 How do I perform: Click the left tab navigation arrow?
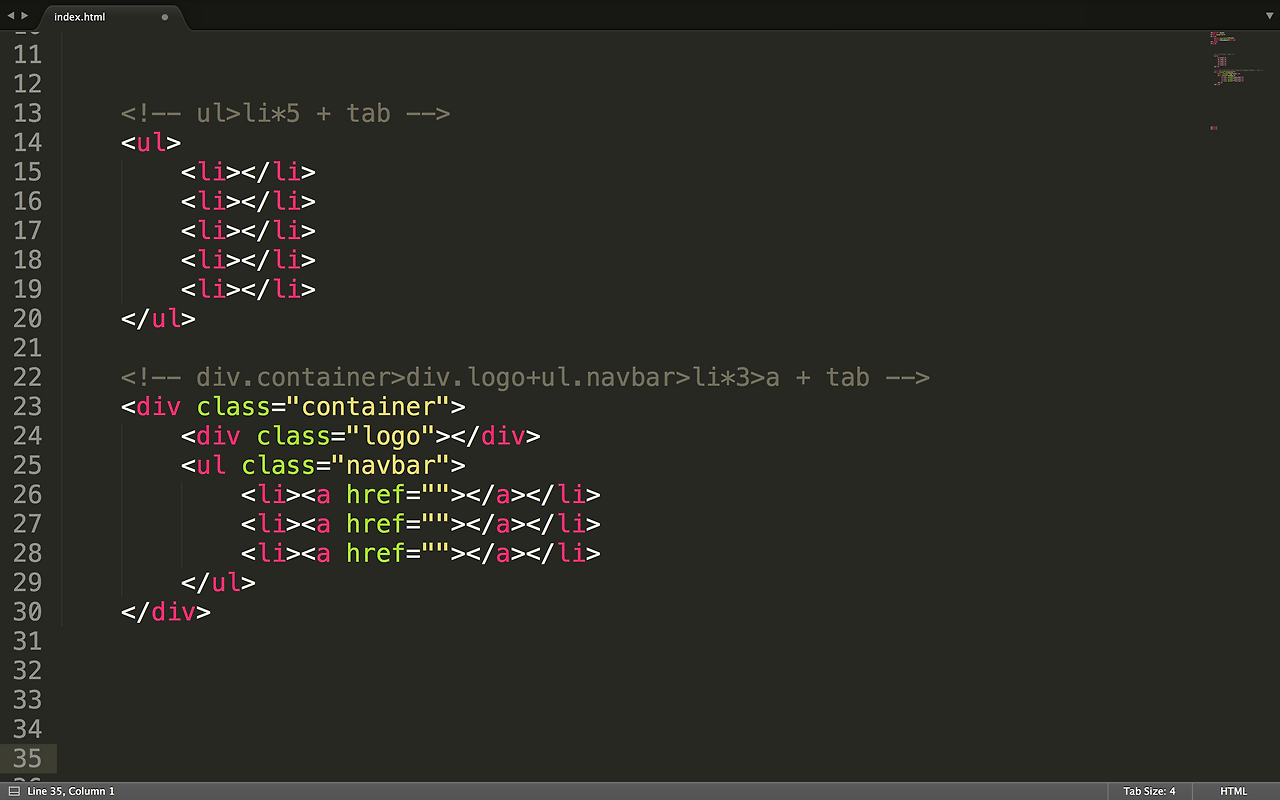[11, 16]
